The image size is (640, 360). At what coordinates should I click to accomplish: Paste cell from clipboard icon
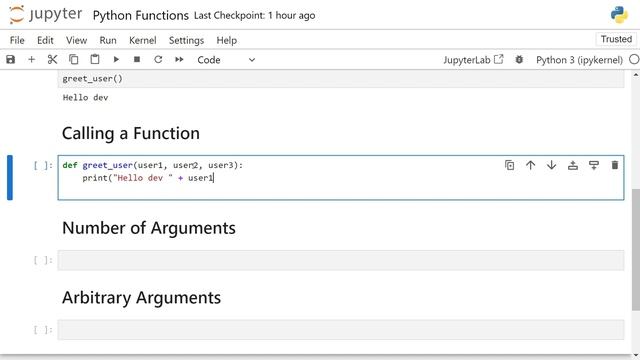click(95, 60)
